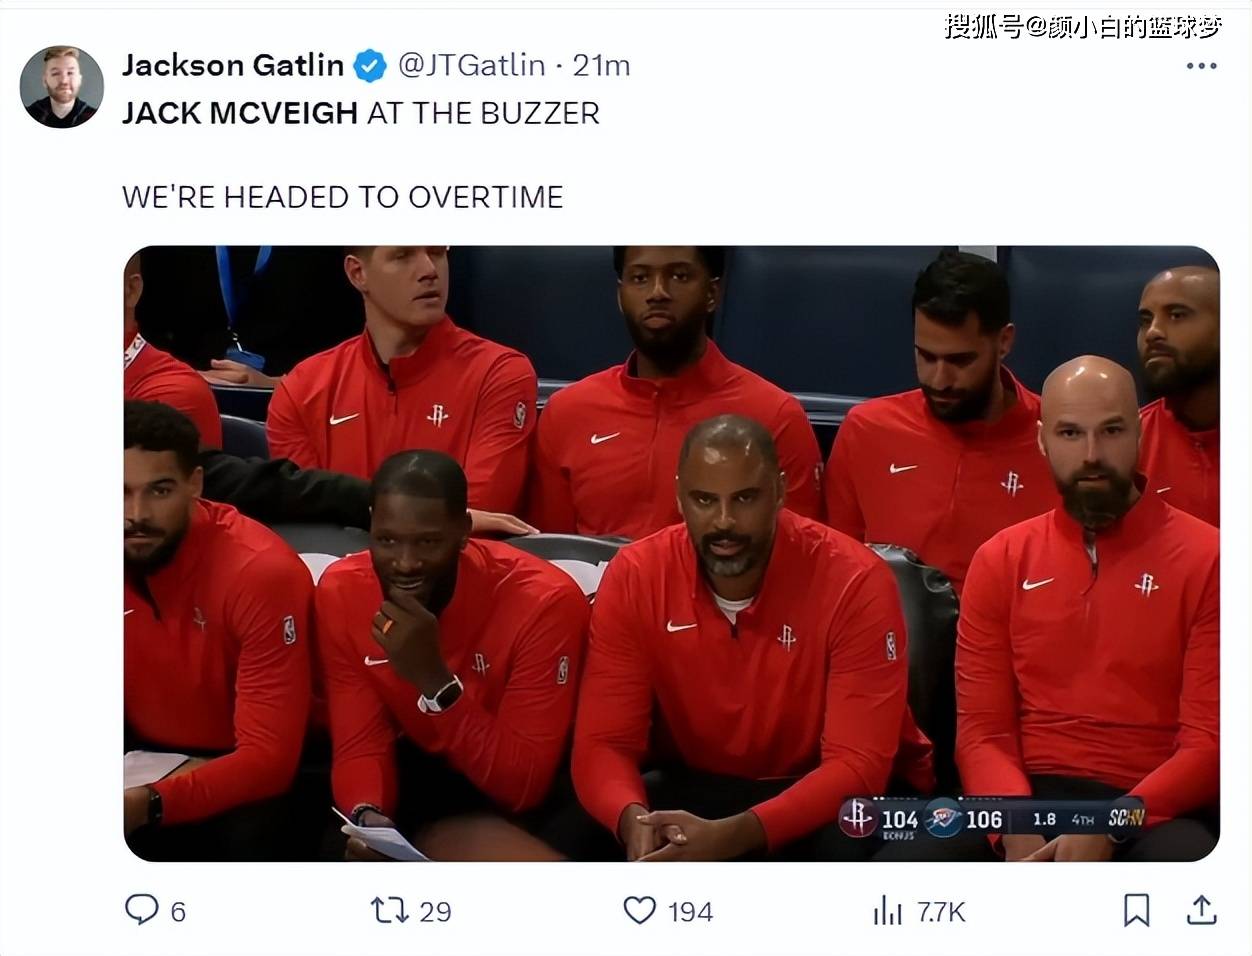
Task: Open the @JTGatlin handle link
Action: tap(472, 65)
